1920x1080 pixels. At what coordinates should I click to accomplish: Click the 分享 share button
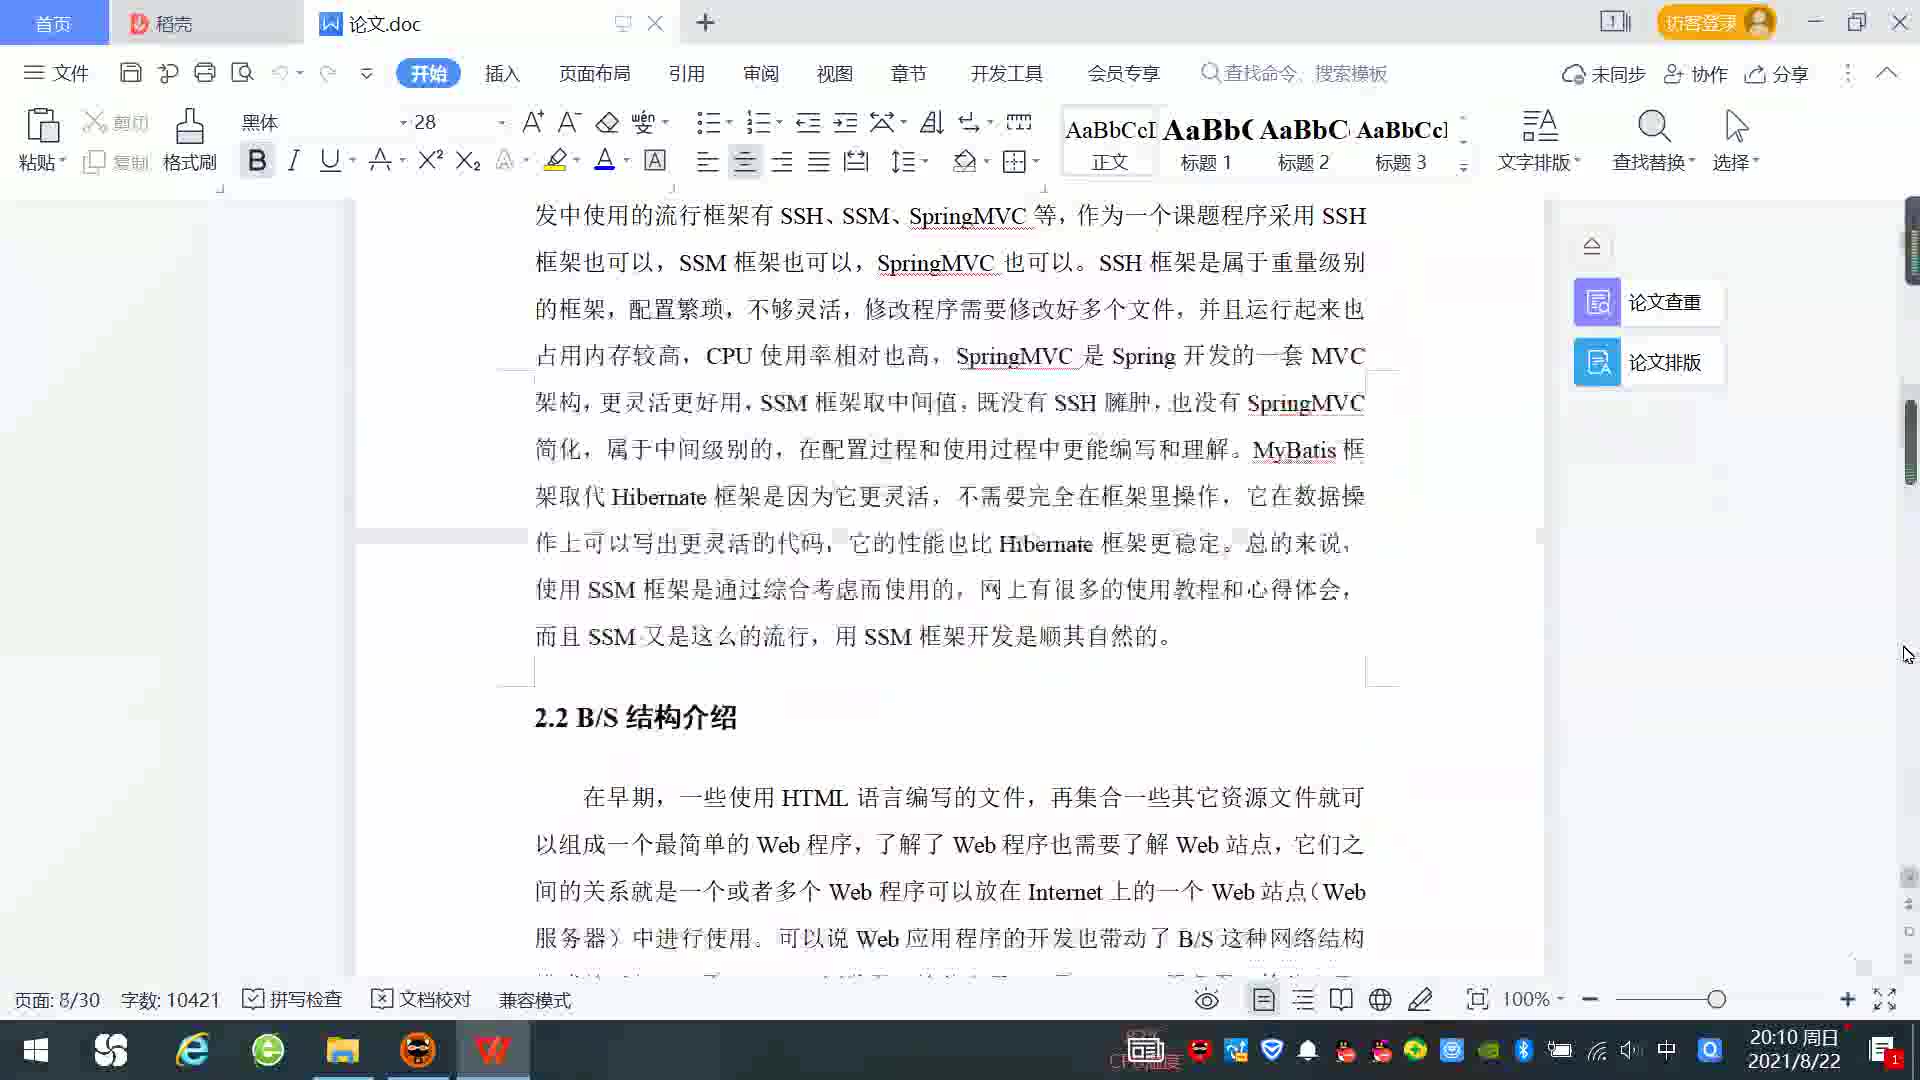[1777, 74]
